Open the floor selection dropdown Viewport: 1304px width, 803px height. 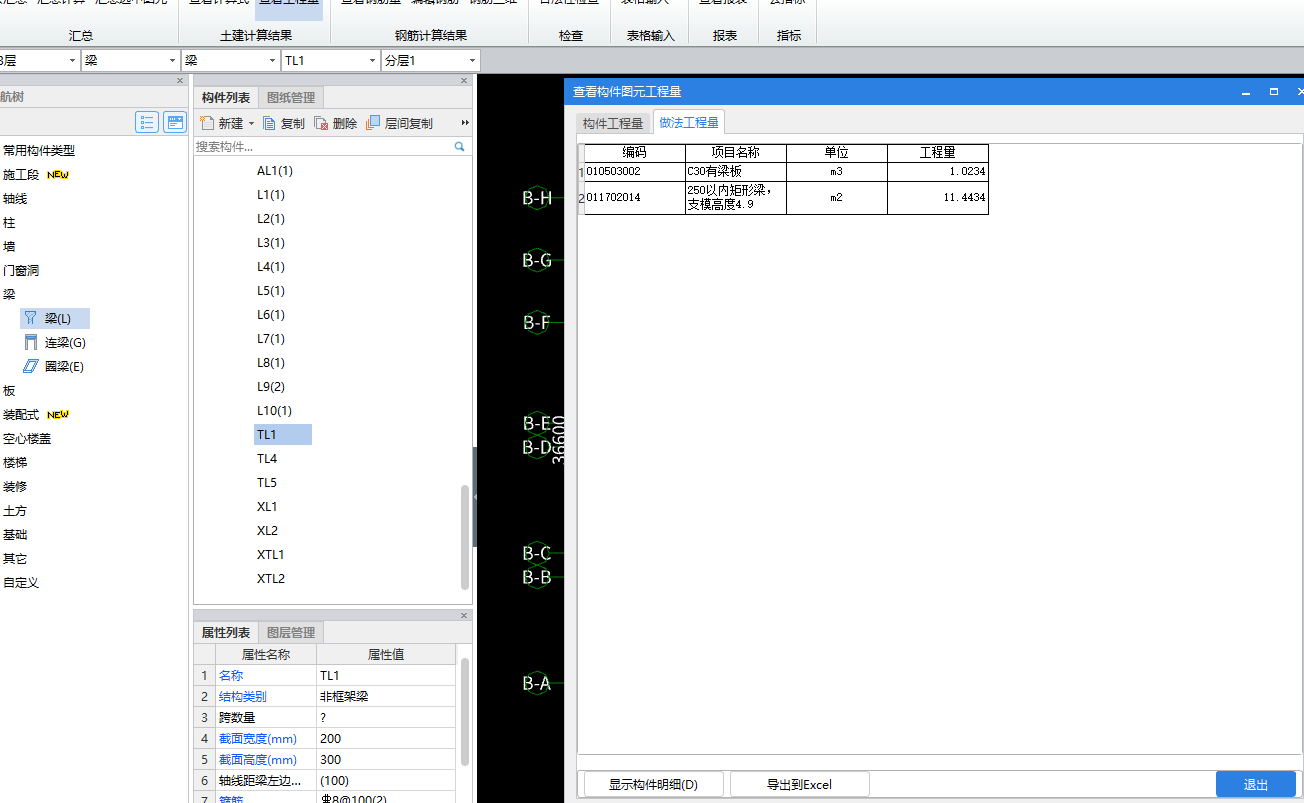[72, 61]
